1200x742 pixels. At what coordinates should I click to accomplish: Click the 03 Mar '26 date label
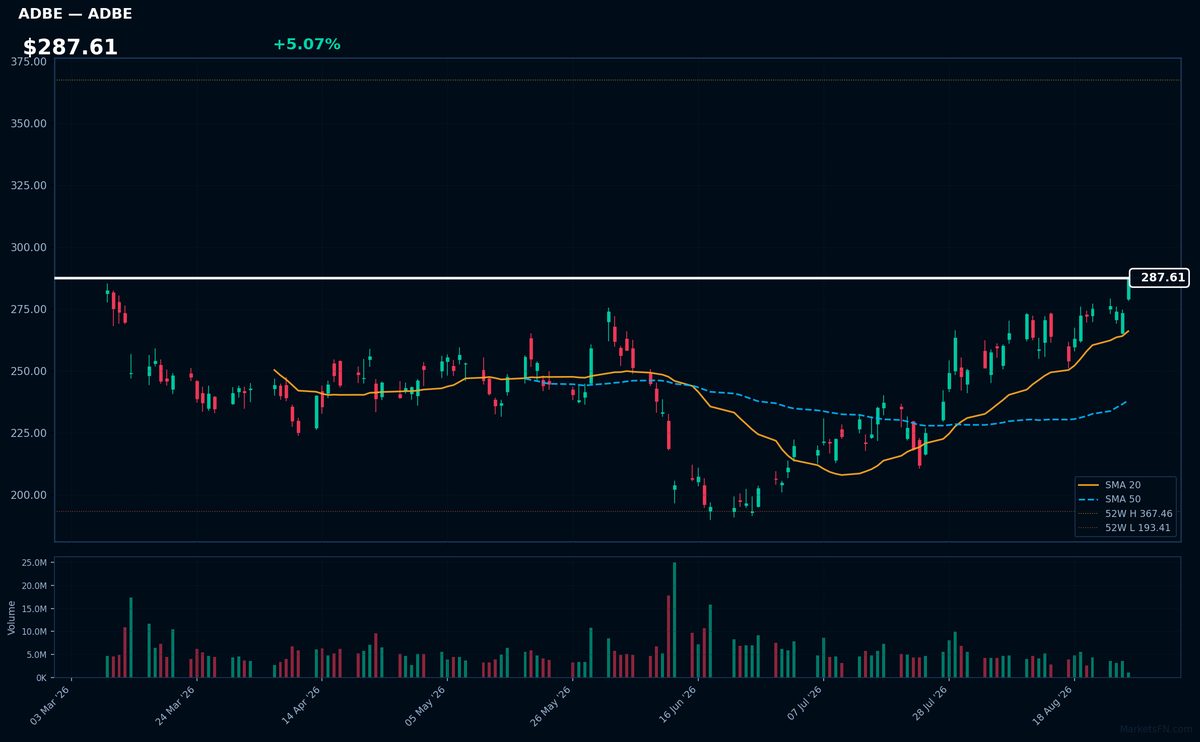[x=51, y=705]
